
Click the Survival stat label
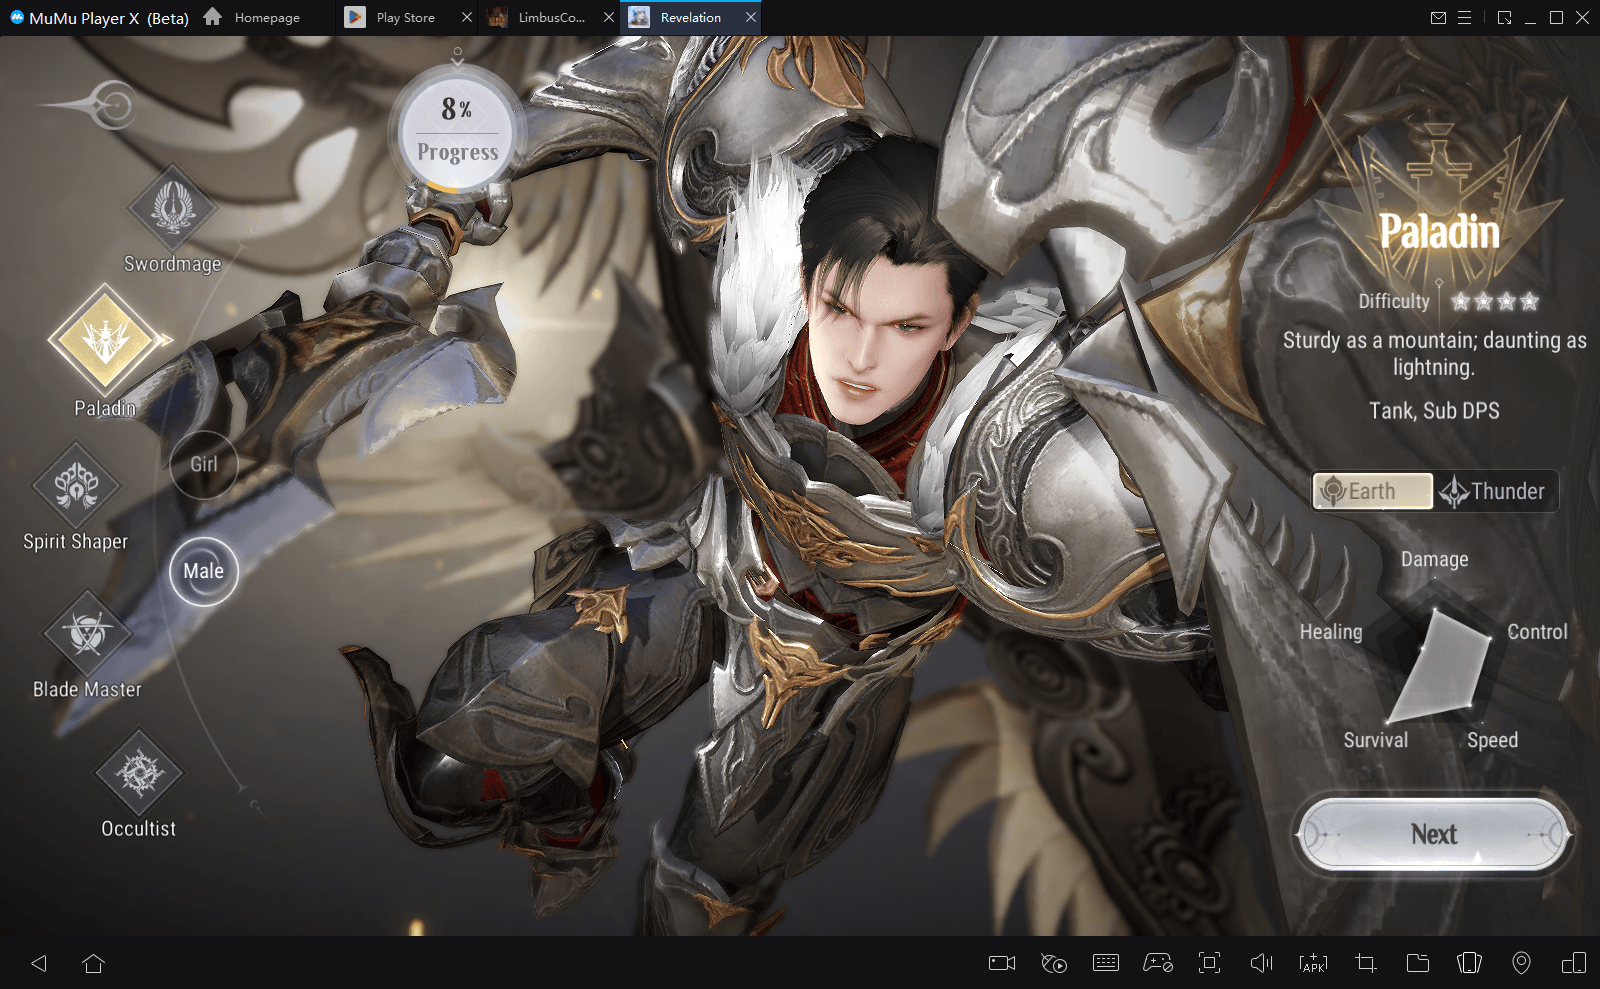point(1375,740)
